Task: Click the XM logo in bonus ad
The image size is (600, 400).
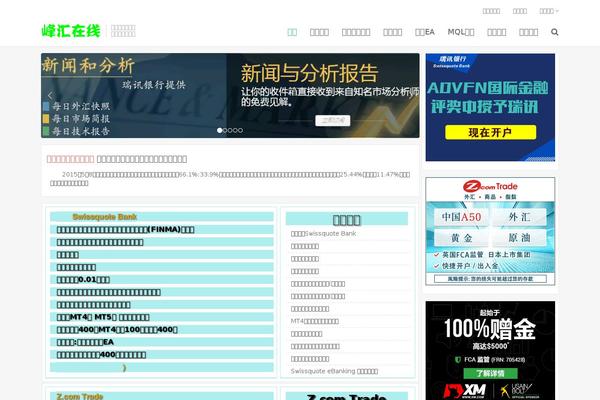Action: [x=465, y=391]
